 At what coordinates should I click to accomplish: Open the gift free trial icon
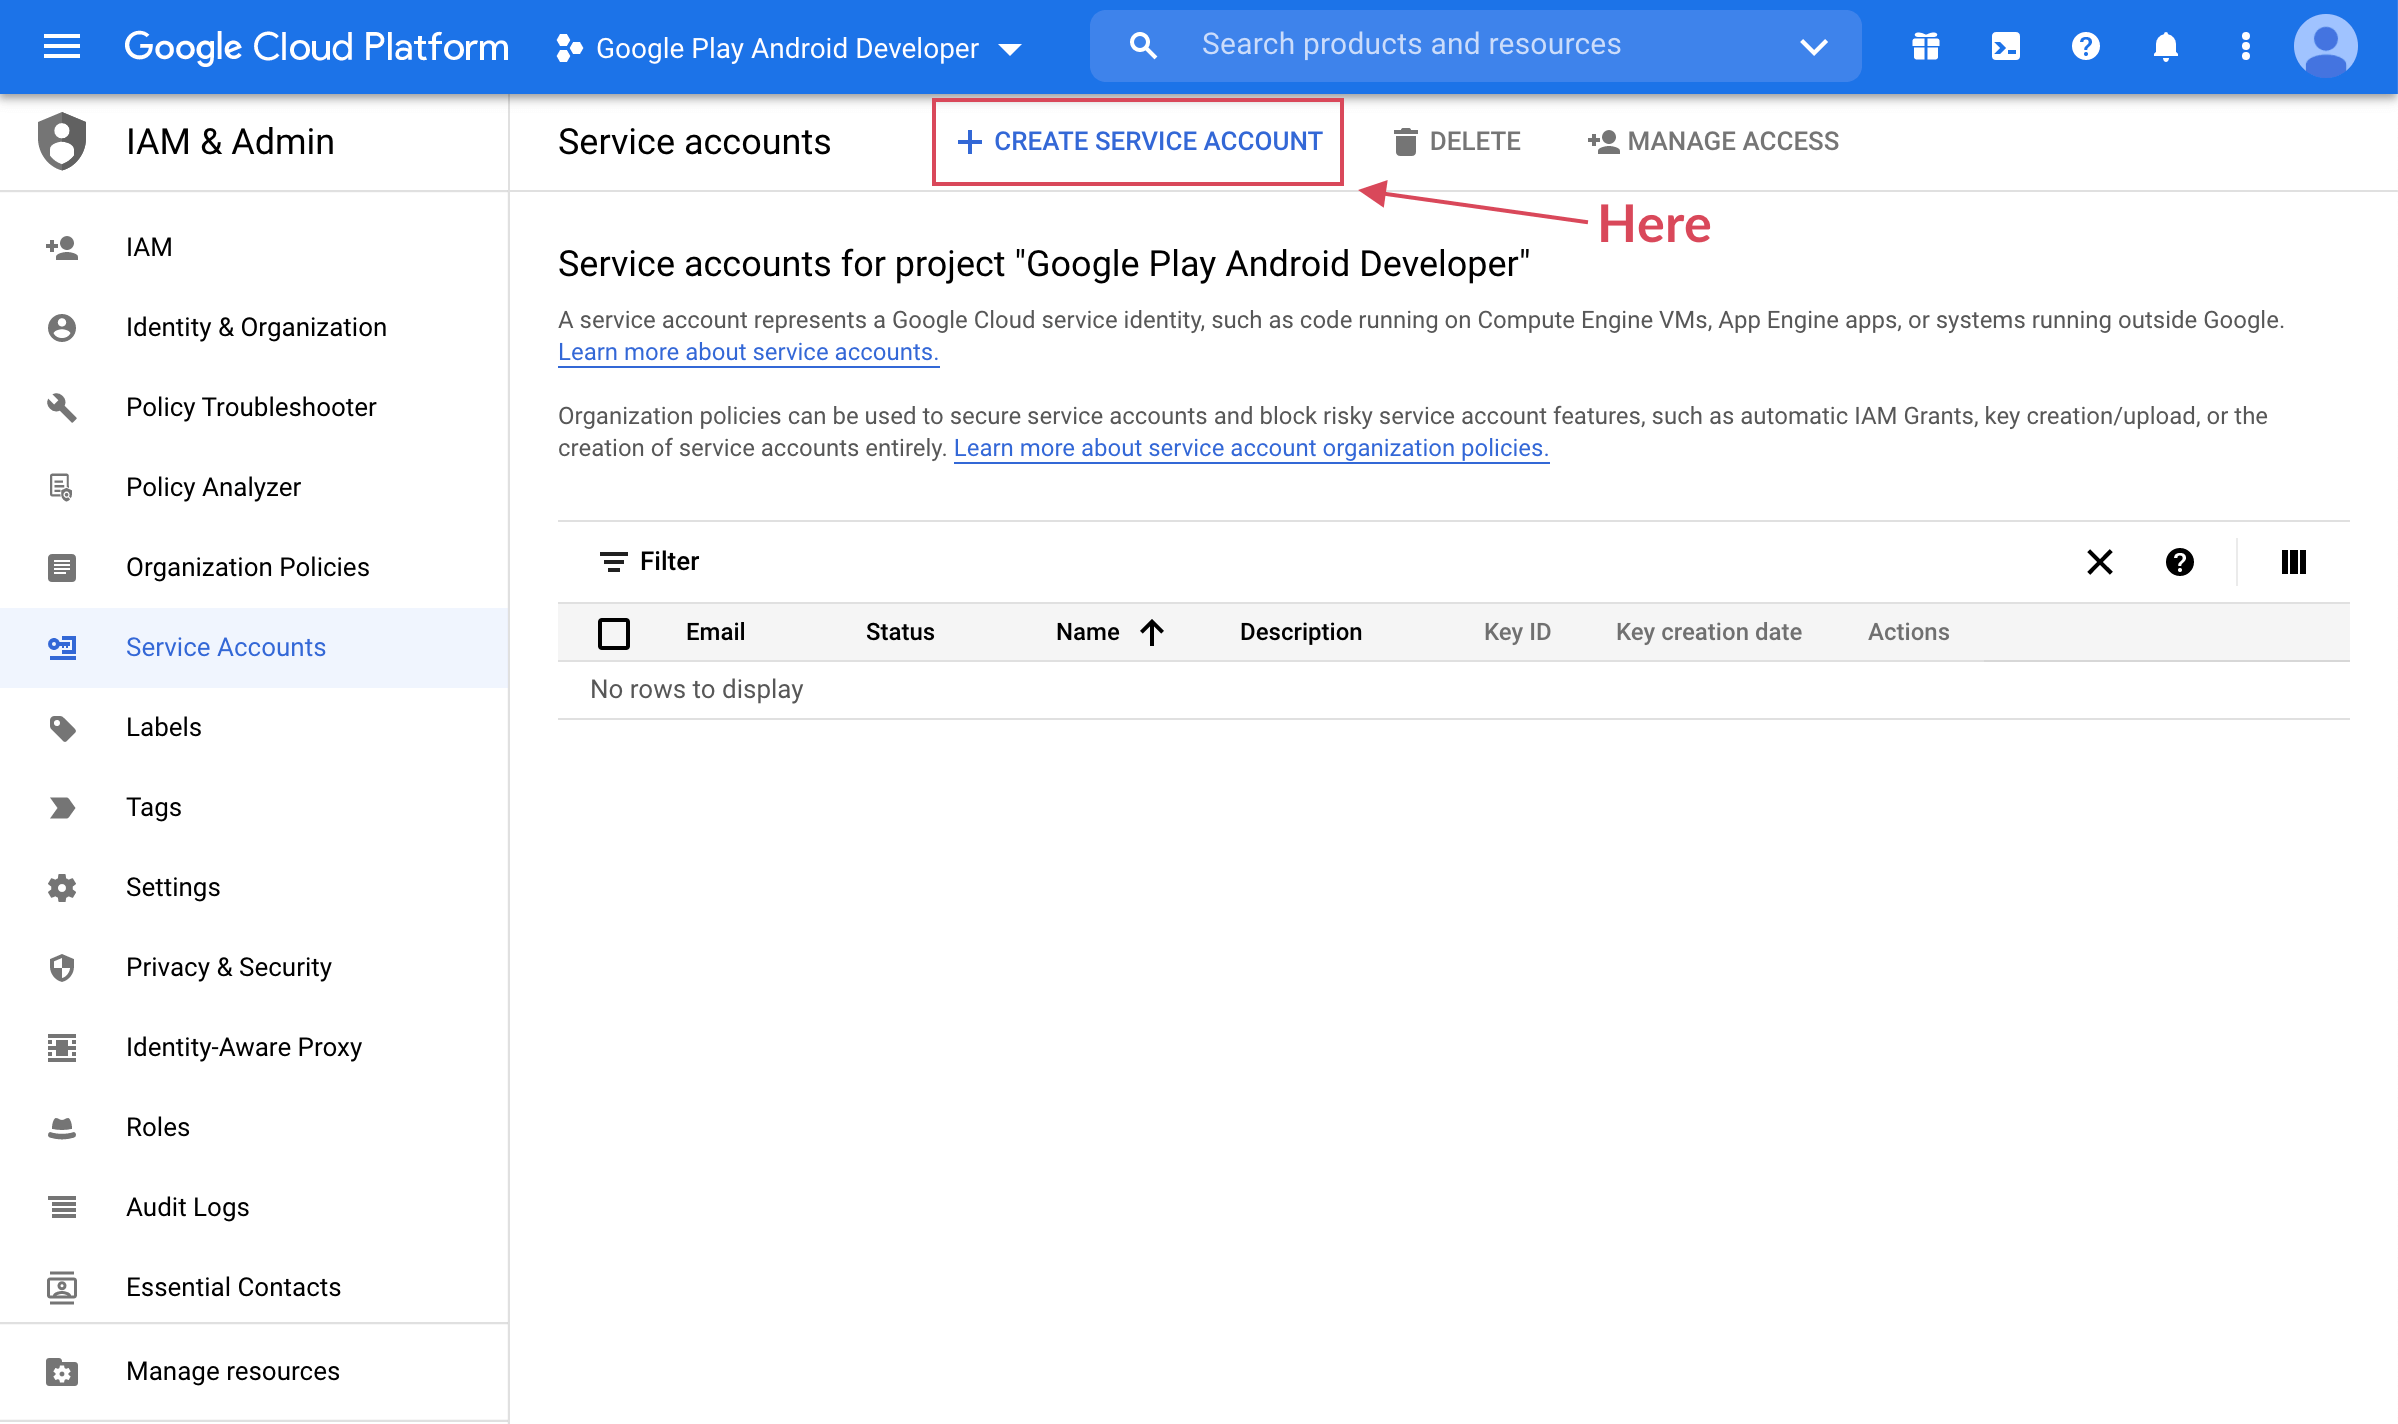click(1925, 46)
